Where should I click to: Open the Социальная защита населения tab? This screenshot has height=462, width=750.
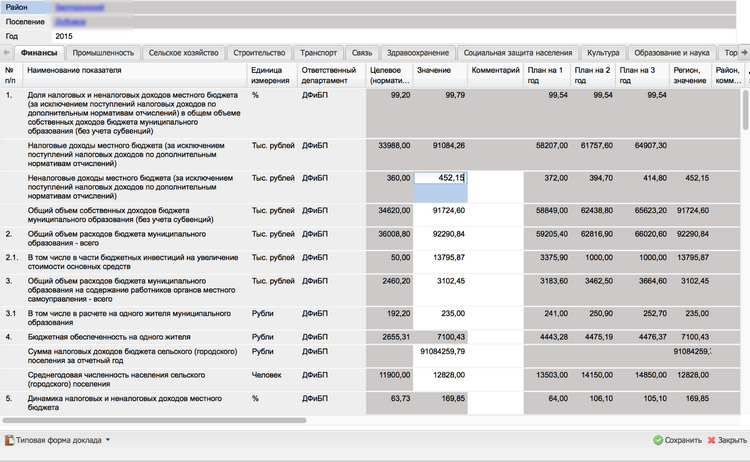[520, 52]
